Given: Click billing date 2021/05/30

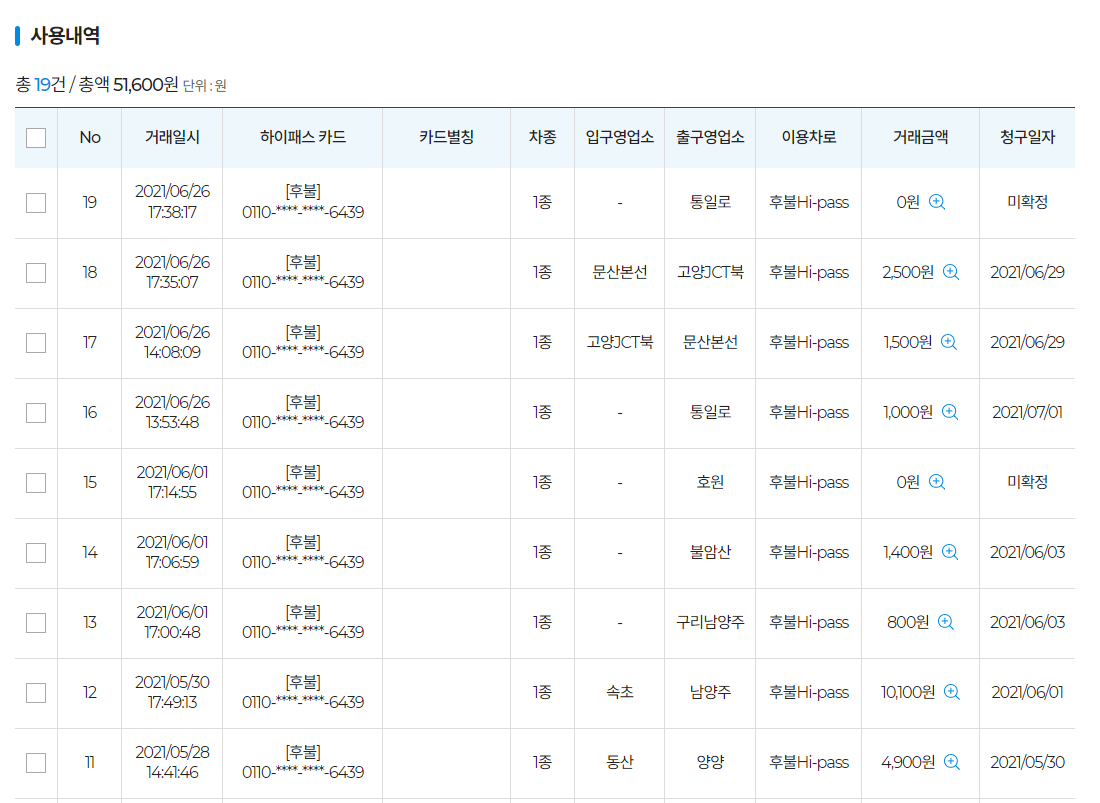Looking at the screenshot, I should [1027, 762].
